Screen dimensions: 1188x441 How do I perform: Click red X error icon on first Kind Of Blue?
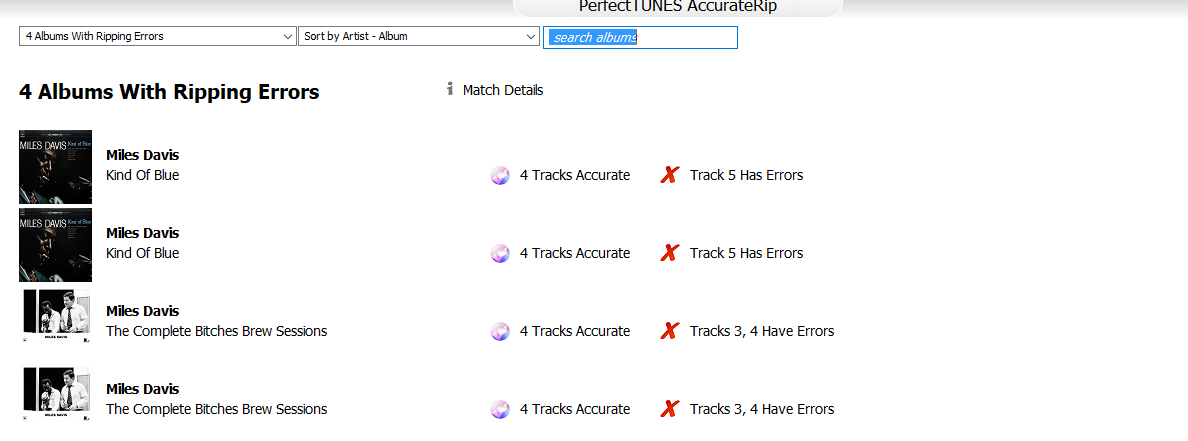[x=670, y=176]
